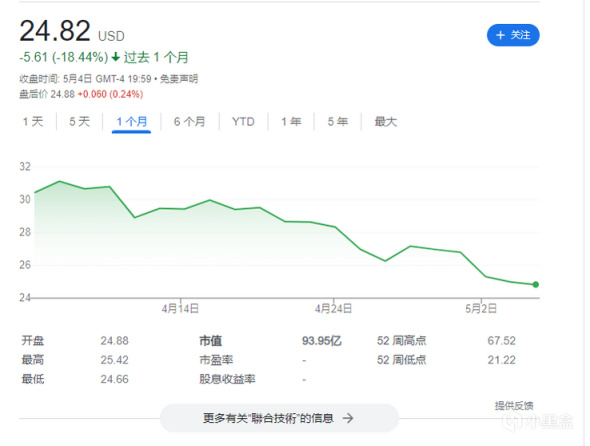Screen dimensions: 590x446
Task: Click the arrow icon in 更多有关 link
Action: 348,418
